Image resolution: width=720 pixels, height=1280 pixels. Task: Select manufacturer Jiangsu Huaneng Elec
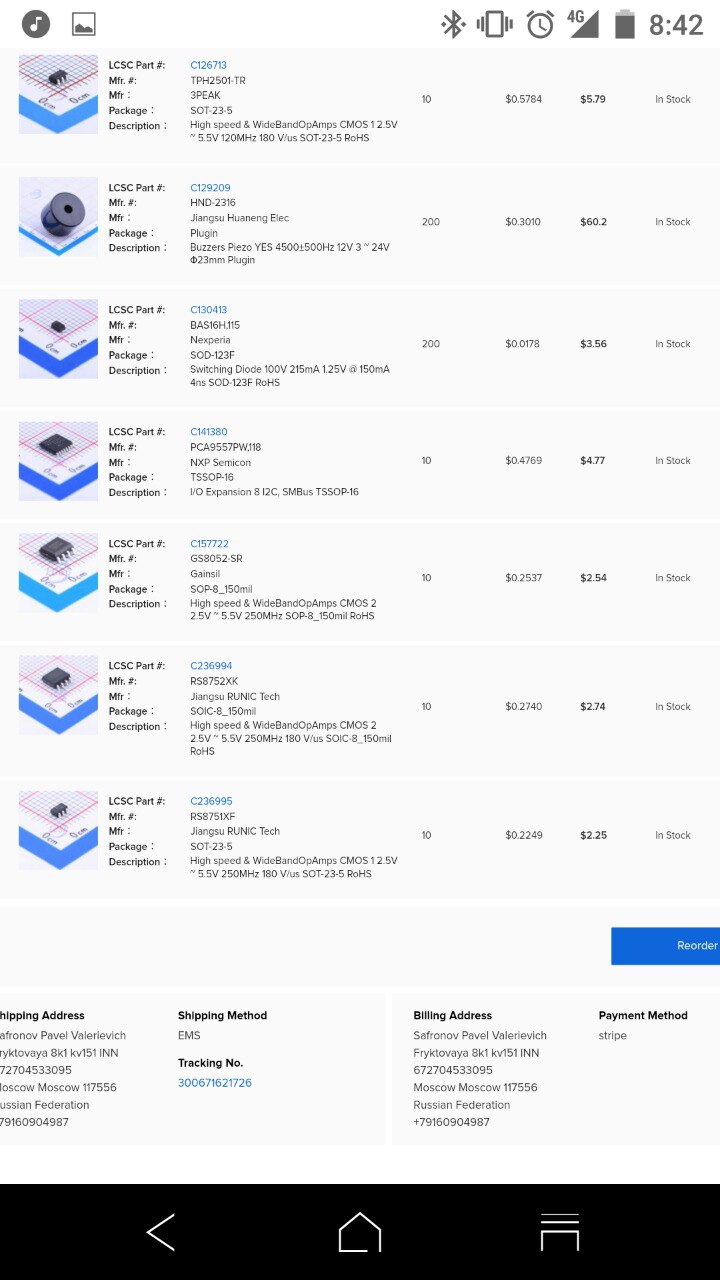tap(240, 218)
